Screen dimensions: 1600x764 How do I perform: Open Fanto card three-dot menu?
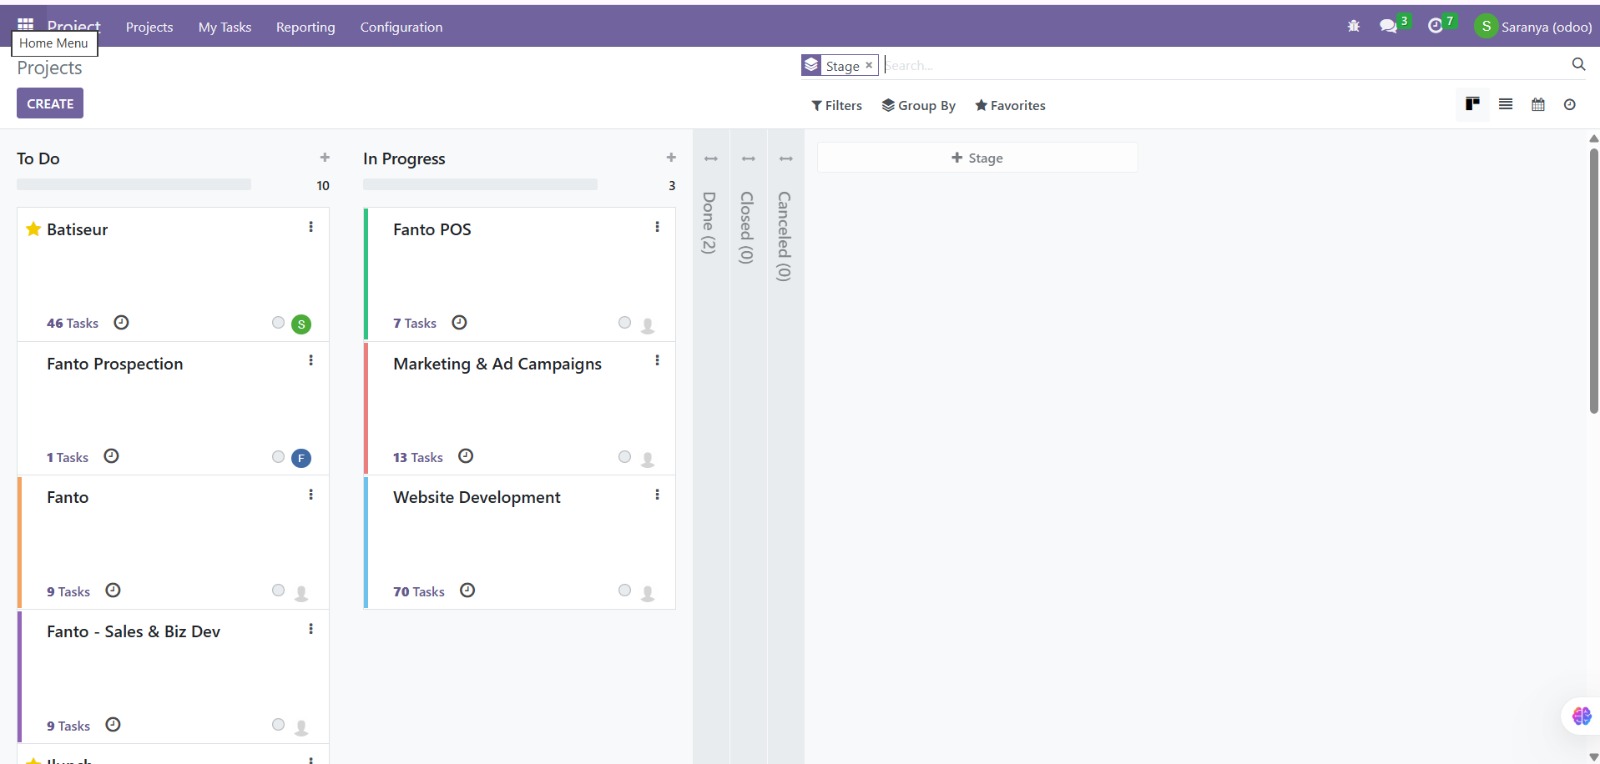[x=311, y=494]
